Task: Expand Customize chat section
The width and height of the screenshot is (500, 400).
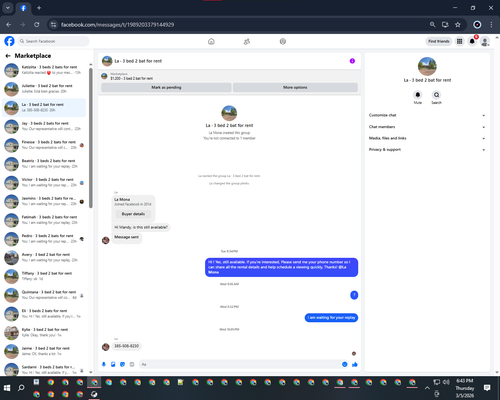Action: click(427, 115)
